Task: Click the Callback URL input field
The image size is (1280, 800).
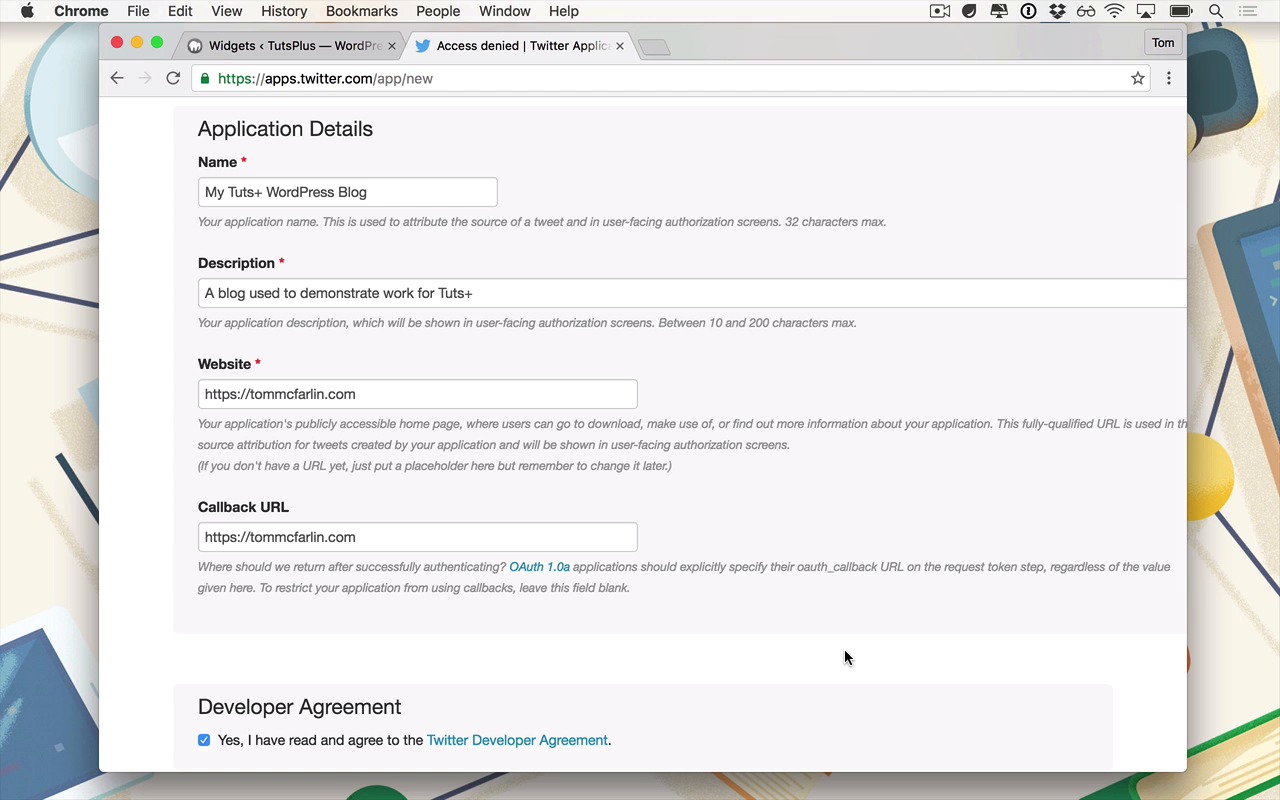Action: click(x=418, y=537)
